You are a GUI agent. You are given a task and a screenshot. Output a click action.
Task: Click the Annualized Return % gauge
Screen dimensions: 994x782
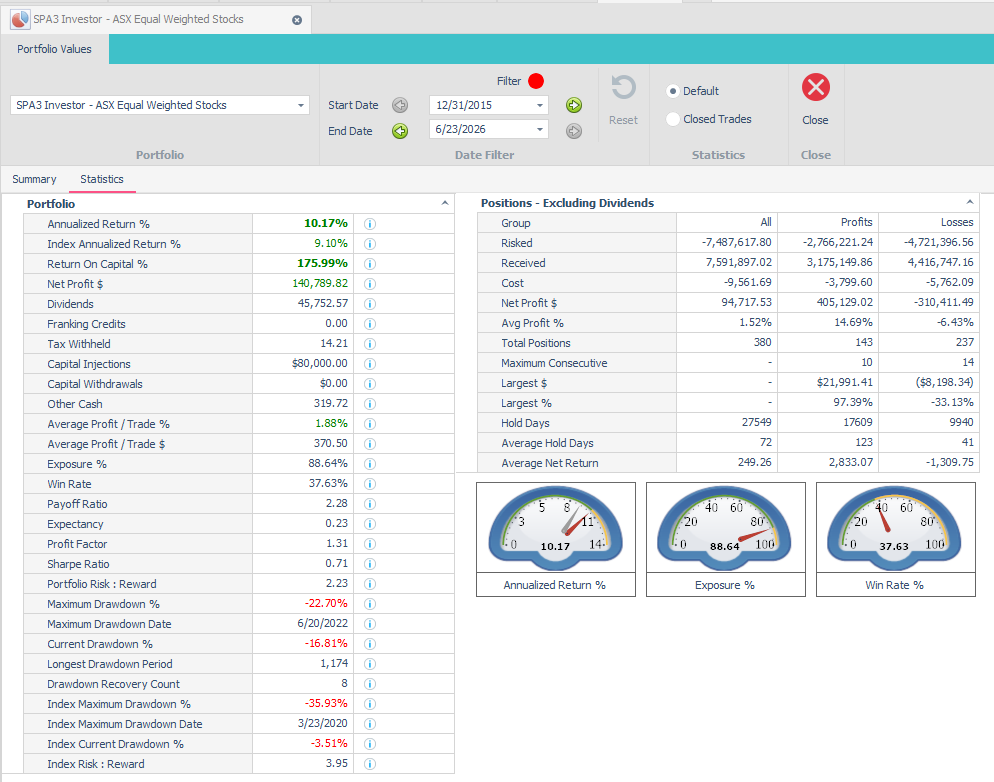click(x=556, y=528)
